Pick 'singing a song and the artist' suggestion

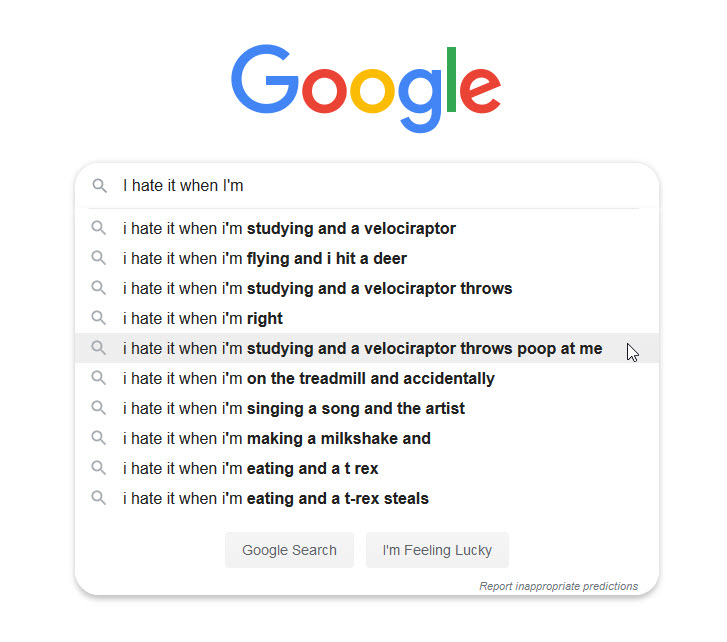click(293, 409)
